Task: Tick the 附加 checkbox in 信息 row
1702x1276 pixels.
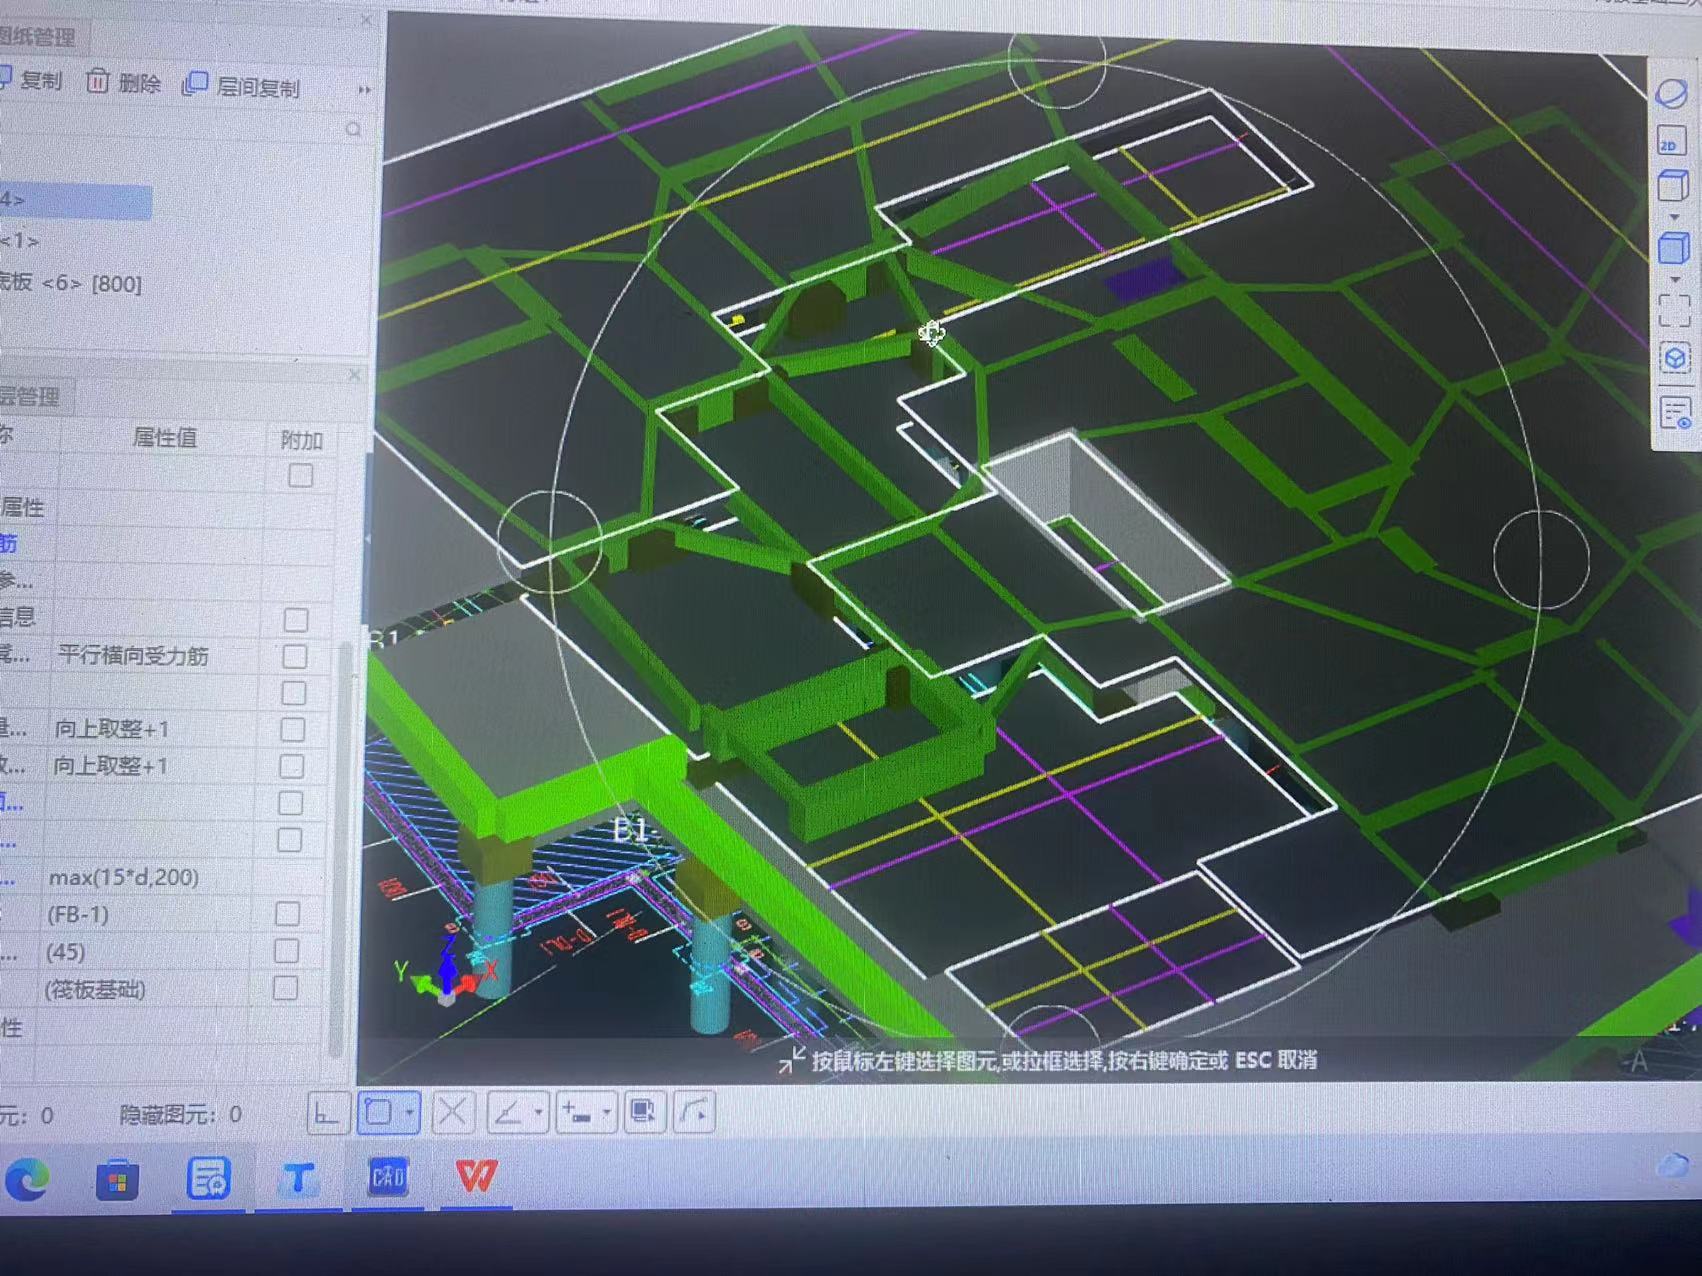Action: [x=296, y=619]
